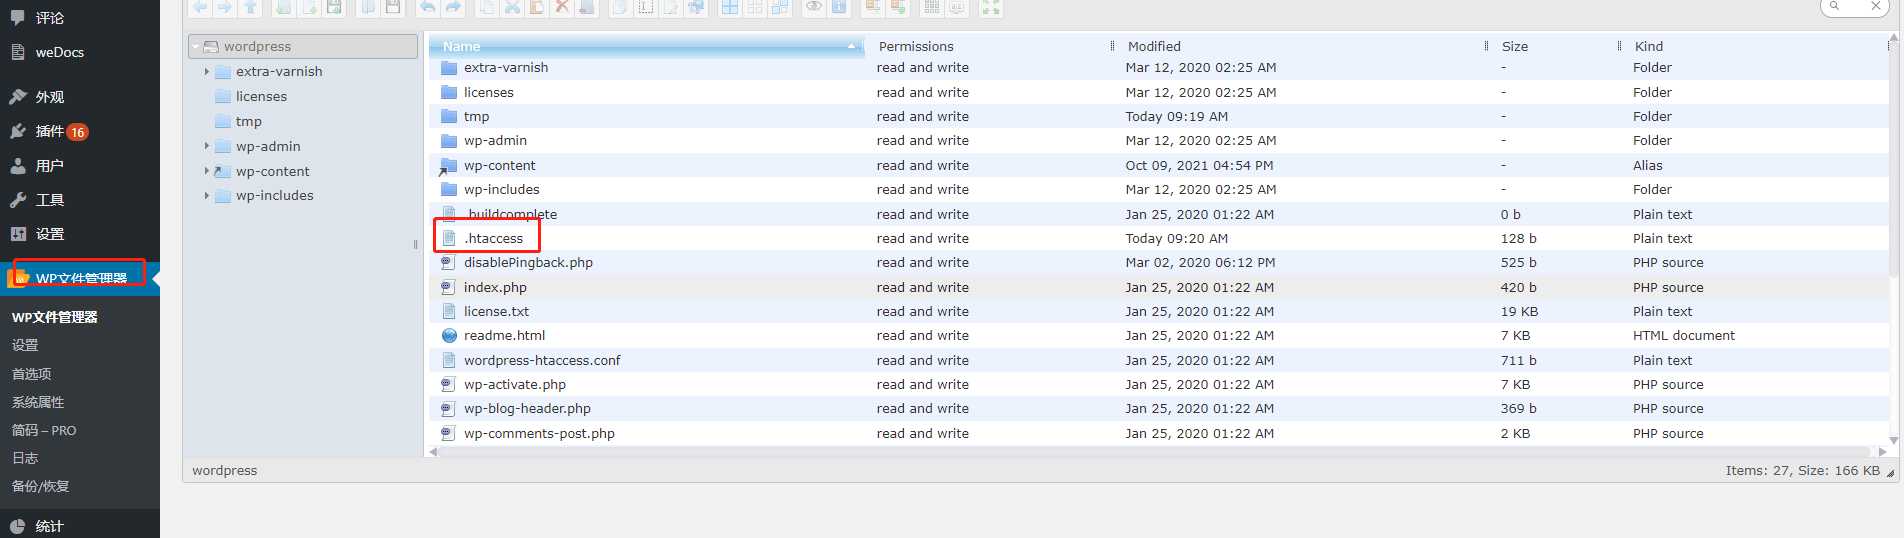Open 评论 in the WordPress sidebar
The width and height of the screenshot is (1904, 538).
[49, 18]
